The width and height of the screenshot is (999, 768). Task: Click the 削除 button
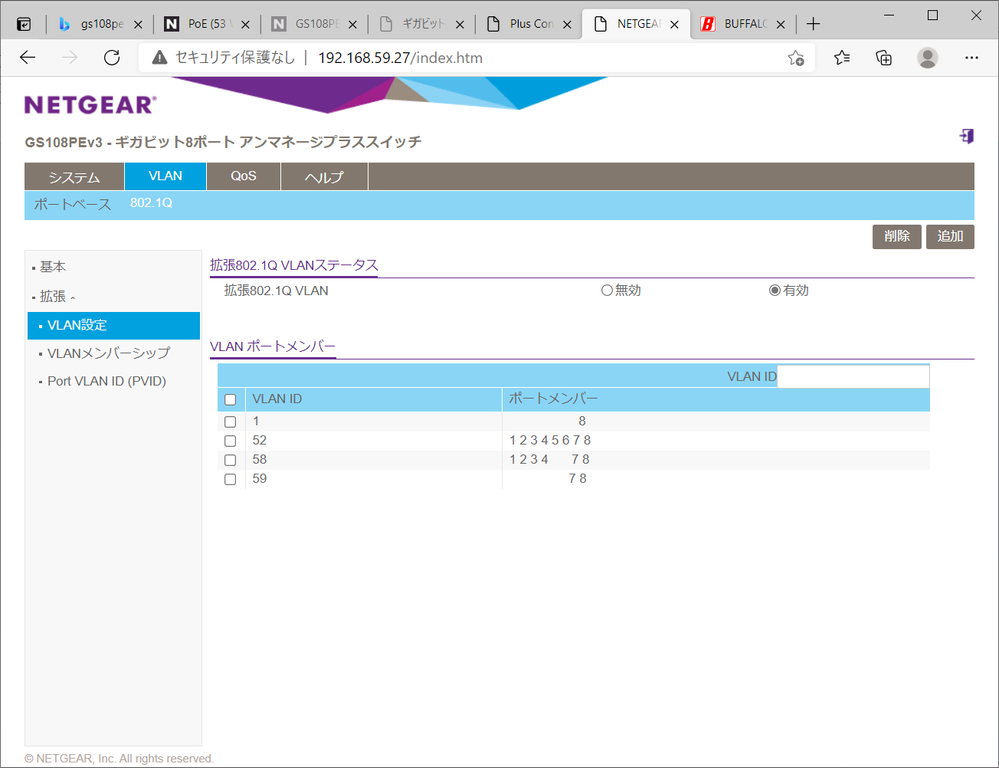pos(896,236)
